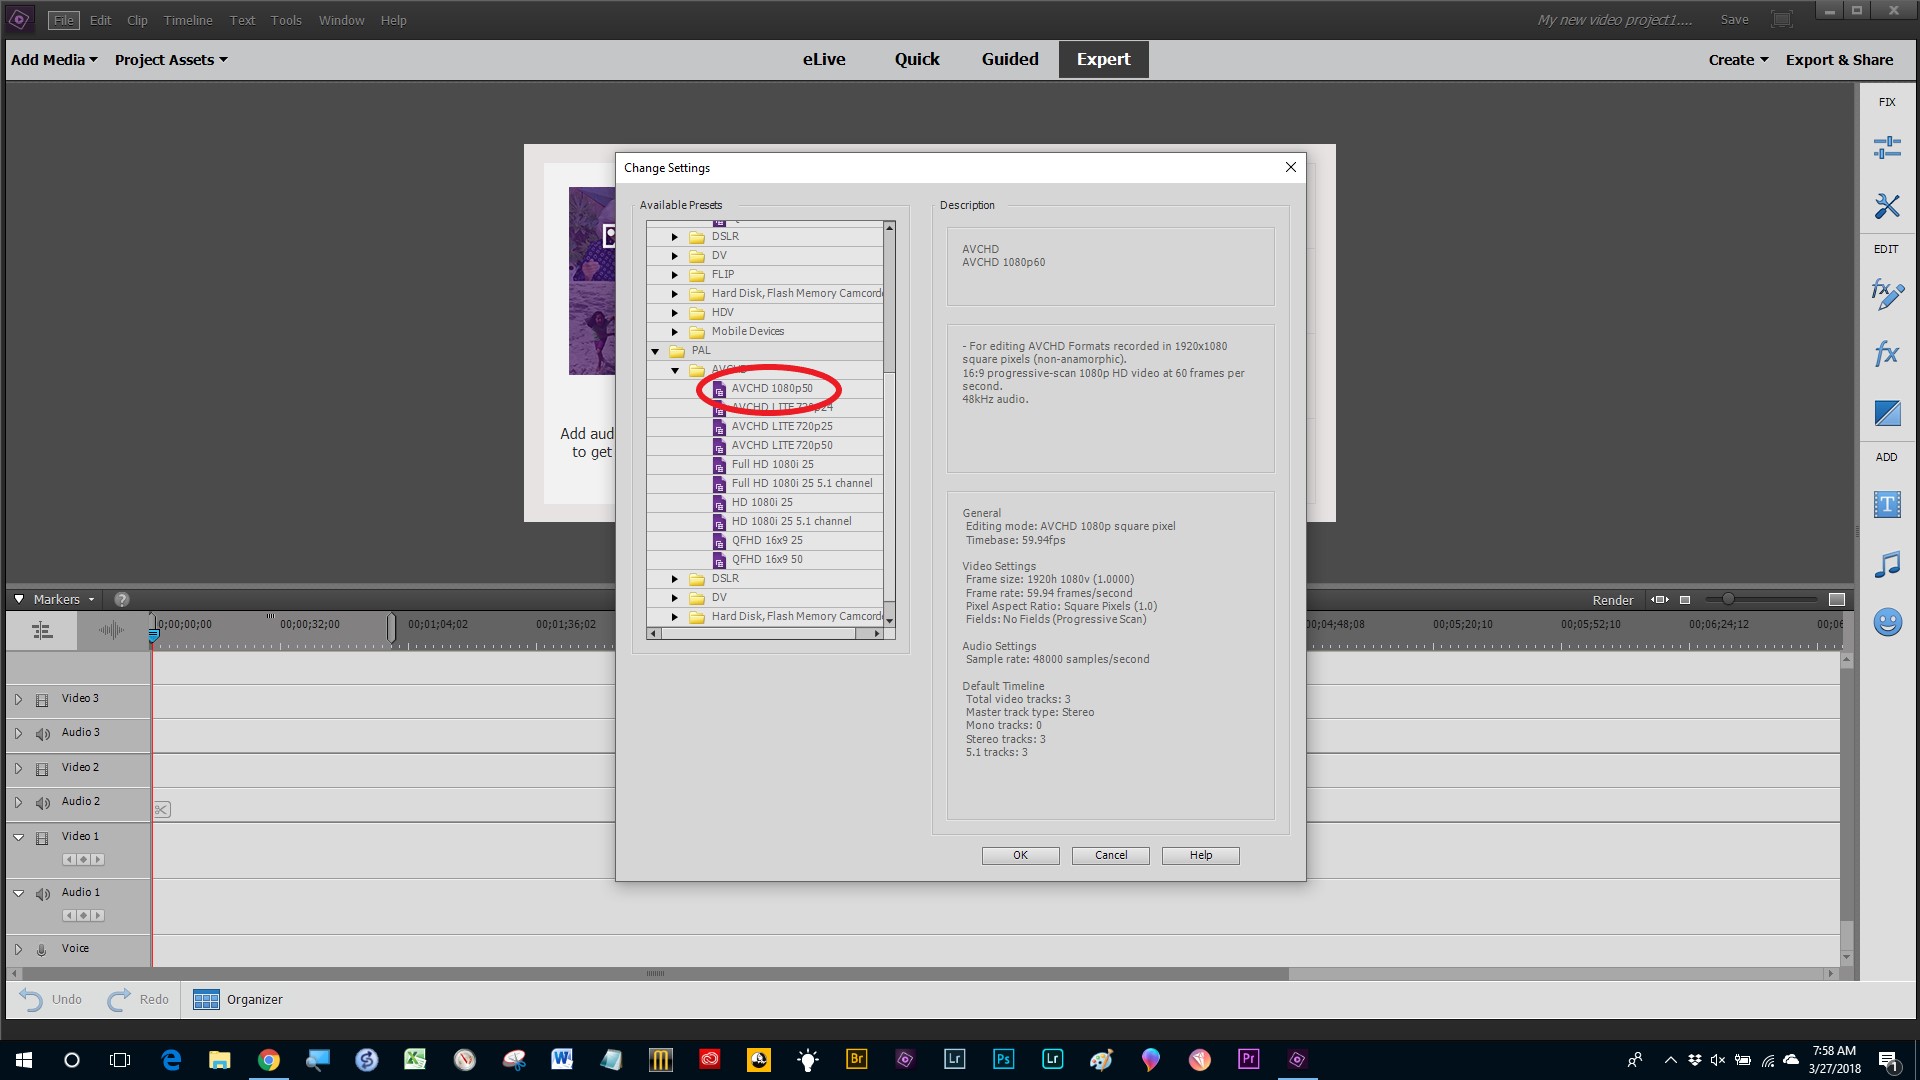Screen dimensions: 1920x1080
Task: Open Applied Effects fx pencil icon
Action: [x=1887, y=294]
